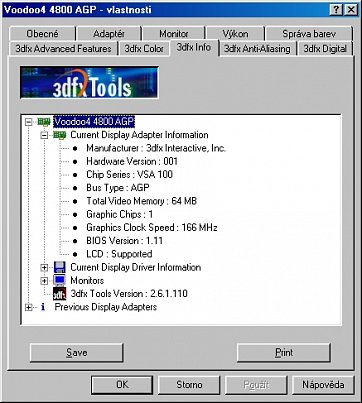Confirm with the OK button
The image size is (362, 403).
click(122, 385)
